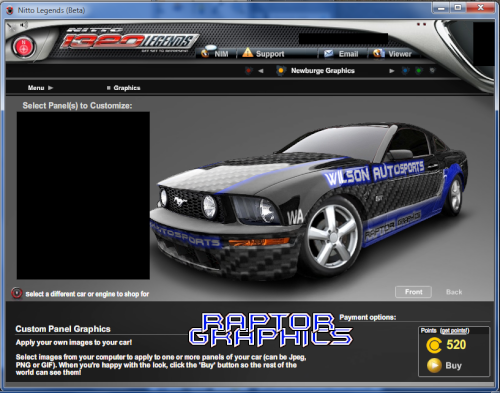
Task: Click the gray location dot icon
Action: point(432,71)
